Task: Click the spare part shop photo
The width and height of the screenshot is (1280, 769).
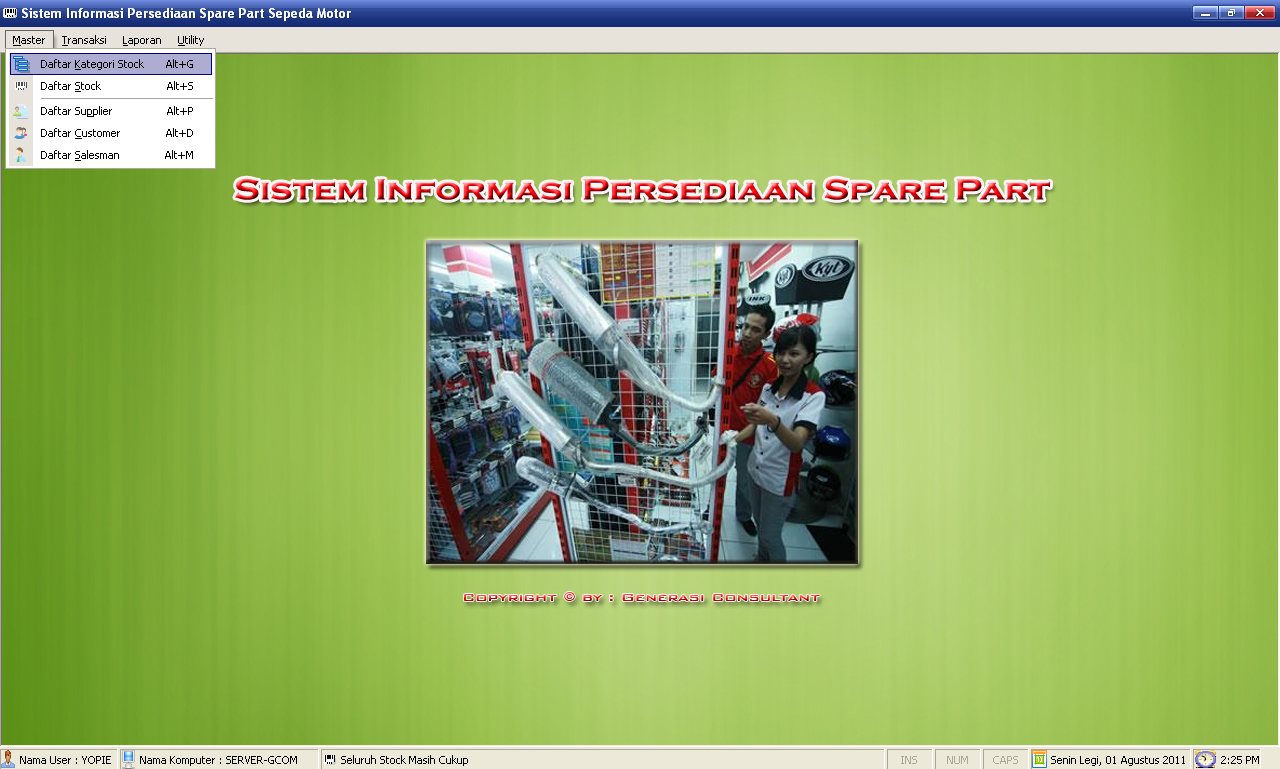Action: [x=641, y=402]
